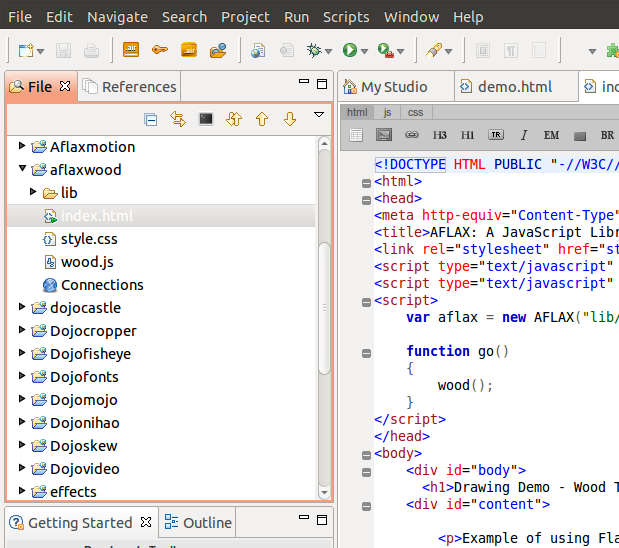Click the insert link chain icon
Image resolution: width=619 pixels, height=548 pixels.
(x=411, y=135)
